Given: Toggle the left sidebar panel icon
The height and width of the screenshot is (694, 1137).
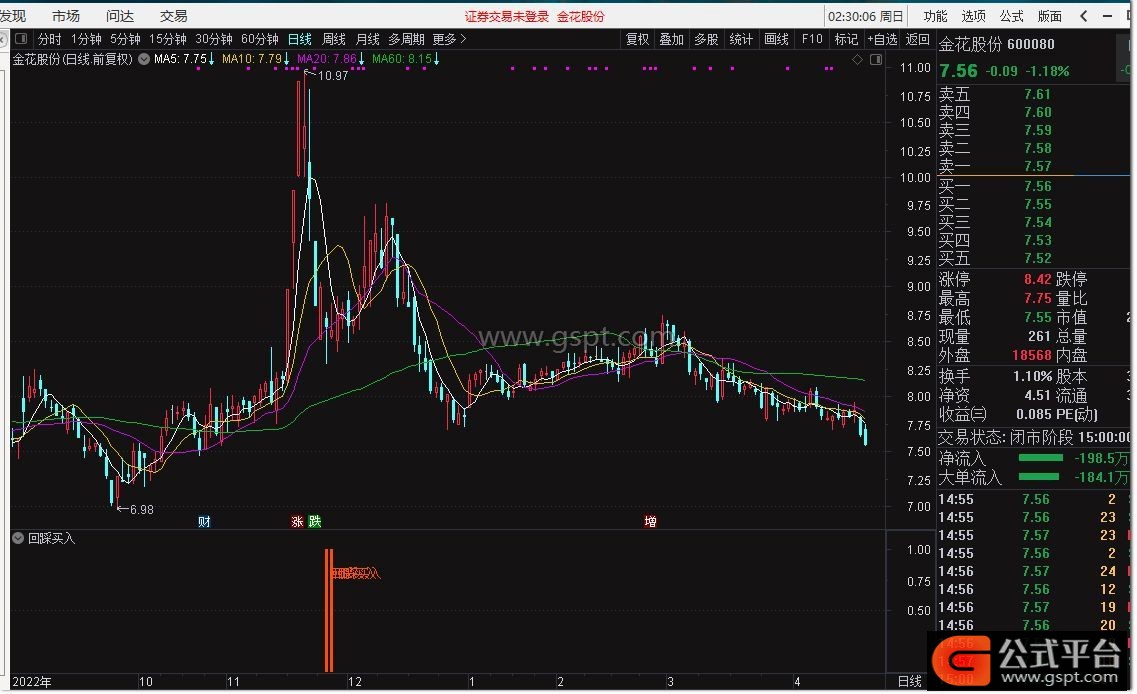Looking at the screenshot, I should 21,39.
